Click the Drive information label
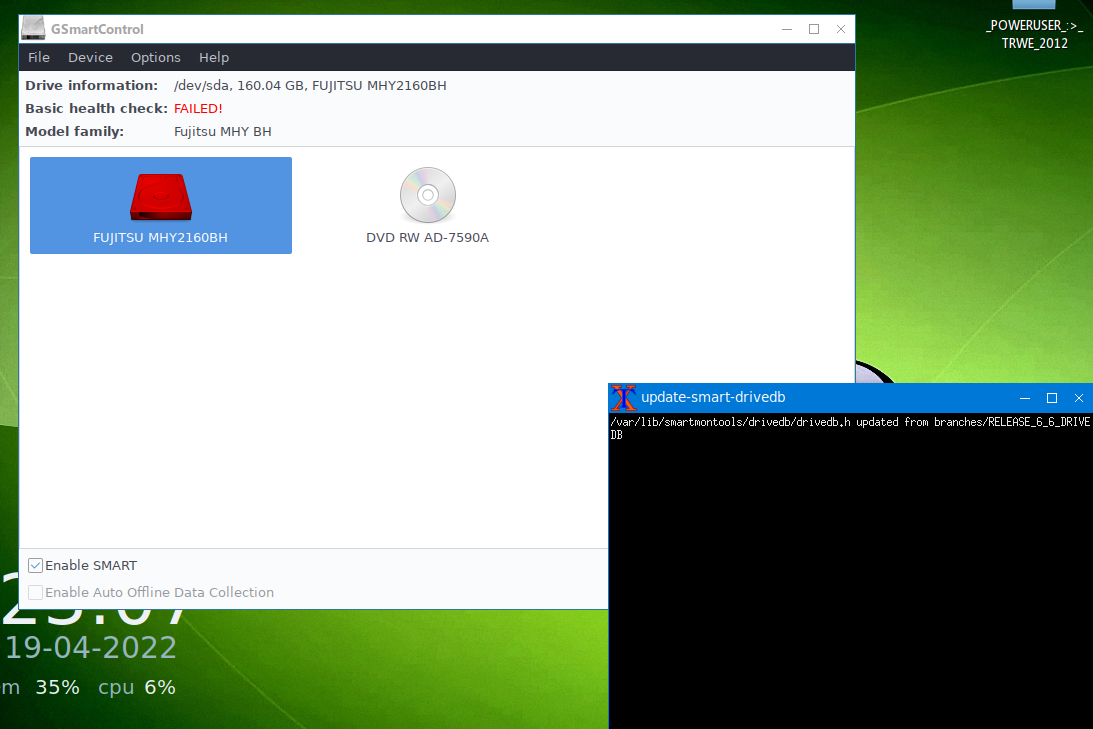1093x729 pixels. pyautogui.click(x=91, y=86)
